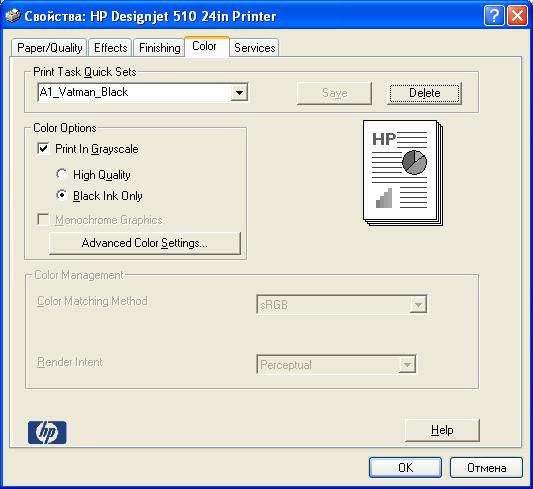Click the Help button
Viewport: 533px width, 489px height.
[x=442, y=430]
